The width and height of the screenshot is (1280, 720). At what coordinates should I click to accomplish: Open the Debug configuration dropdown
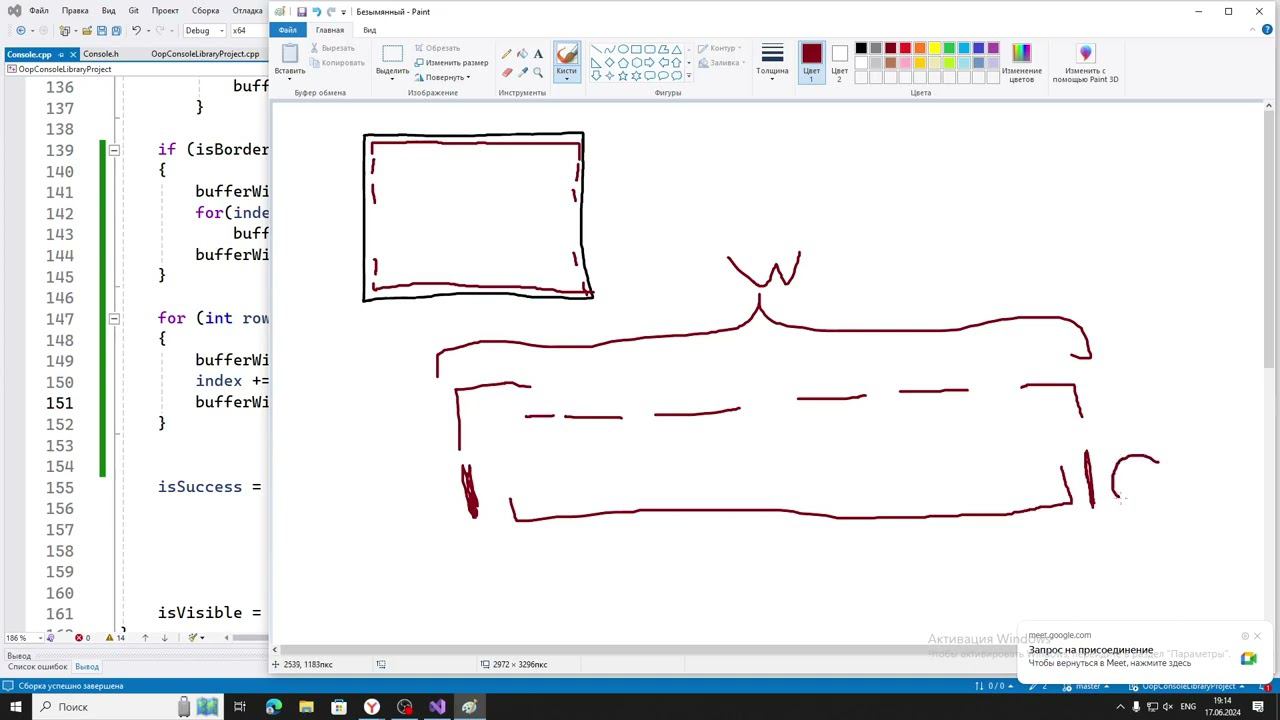tap(204, 31)
